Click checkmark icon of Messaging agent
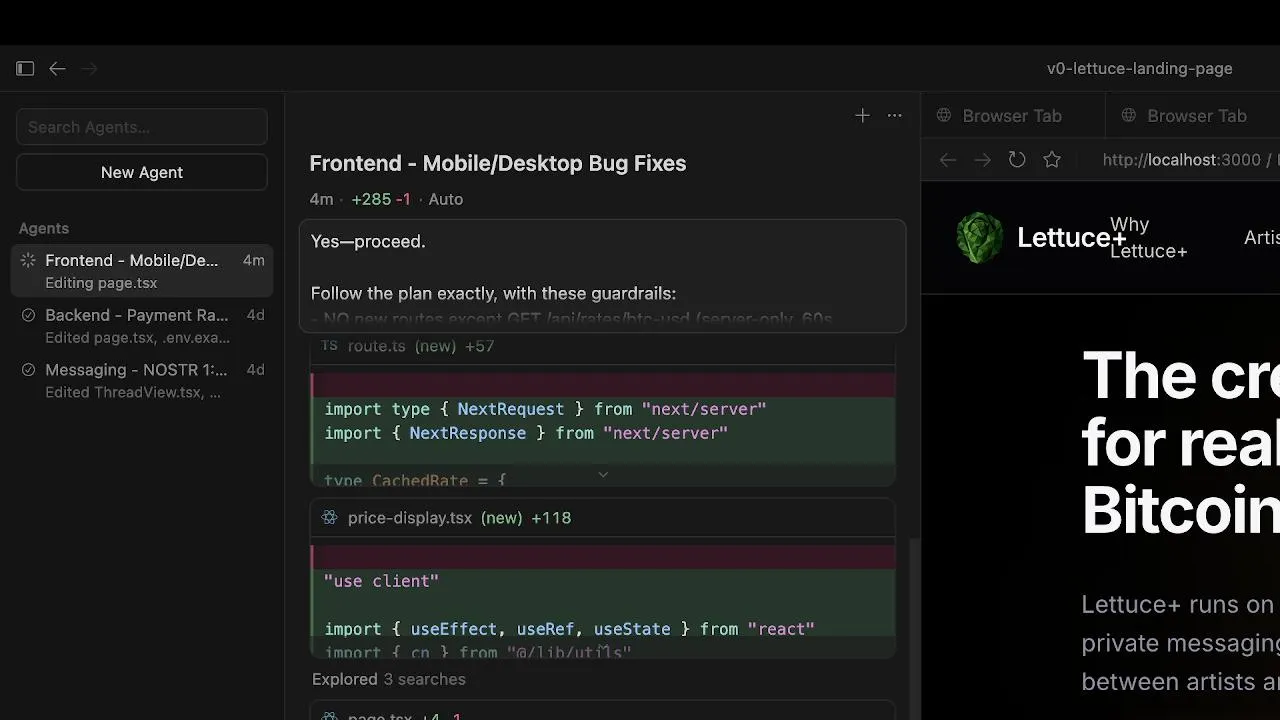Screen dimensions: 1280x720 pyautogui.click(x=28, y=370)
